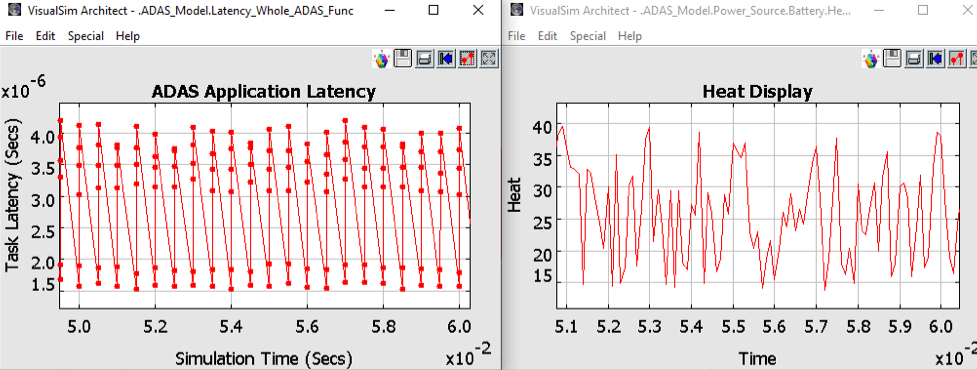The height and width of the screenshot is (370, 977).
Task: Rescale Latency plot to fit data
Action: point(489,59)
